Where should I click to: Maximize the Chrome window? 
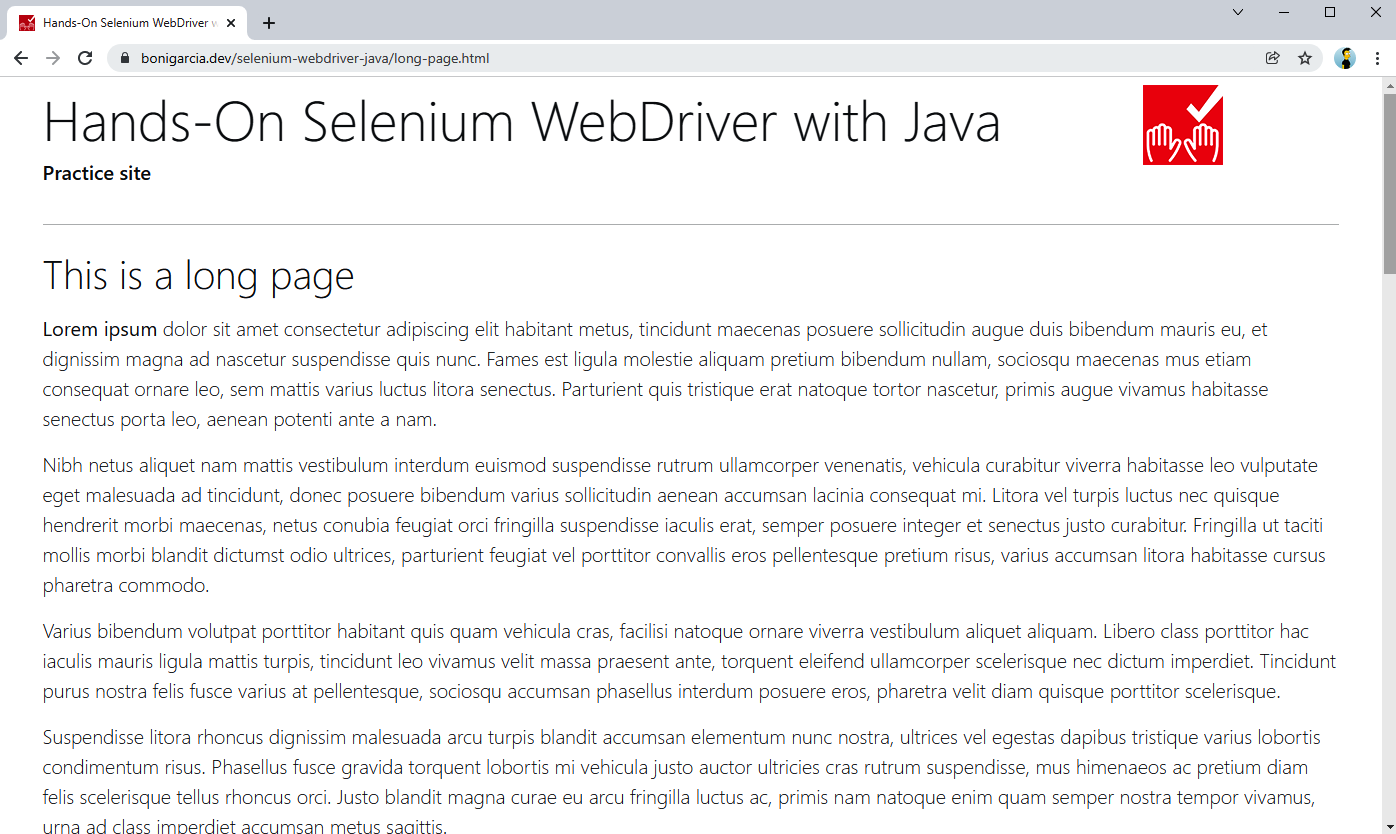pos(1330,12)
